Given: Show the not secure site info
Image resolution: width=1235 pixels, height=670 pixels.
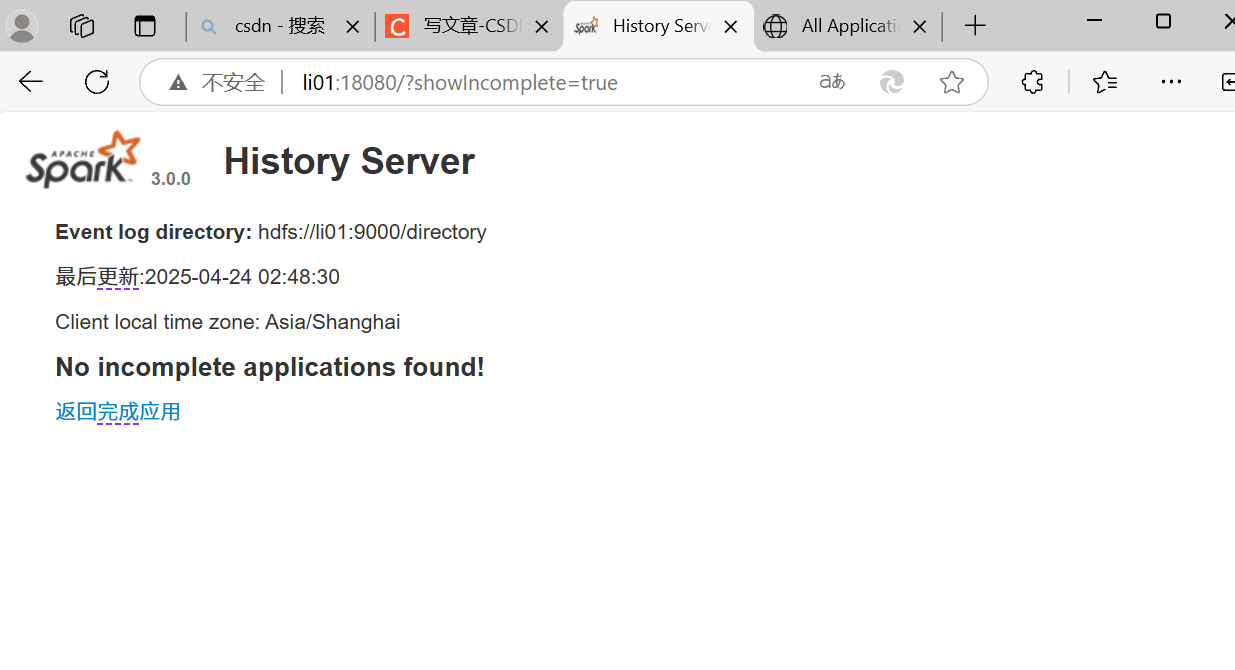Looking at the screenshot, I should click(x=218, y=83).
